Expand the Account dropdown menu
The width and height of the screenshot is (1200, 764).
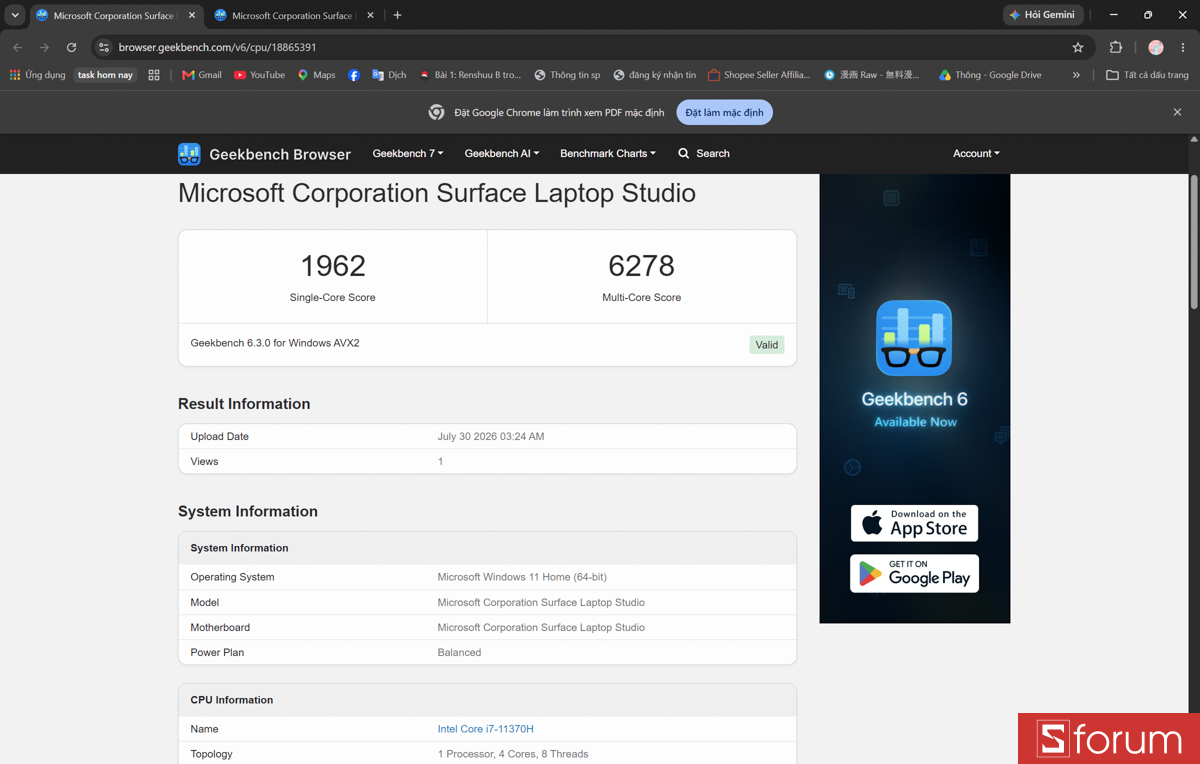[976, 154]
